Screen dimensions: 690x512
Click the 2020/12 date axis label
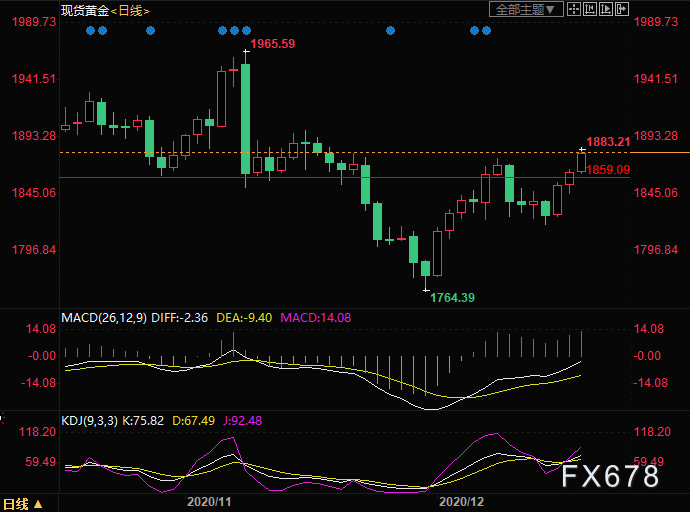point(462,502)
